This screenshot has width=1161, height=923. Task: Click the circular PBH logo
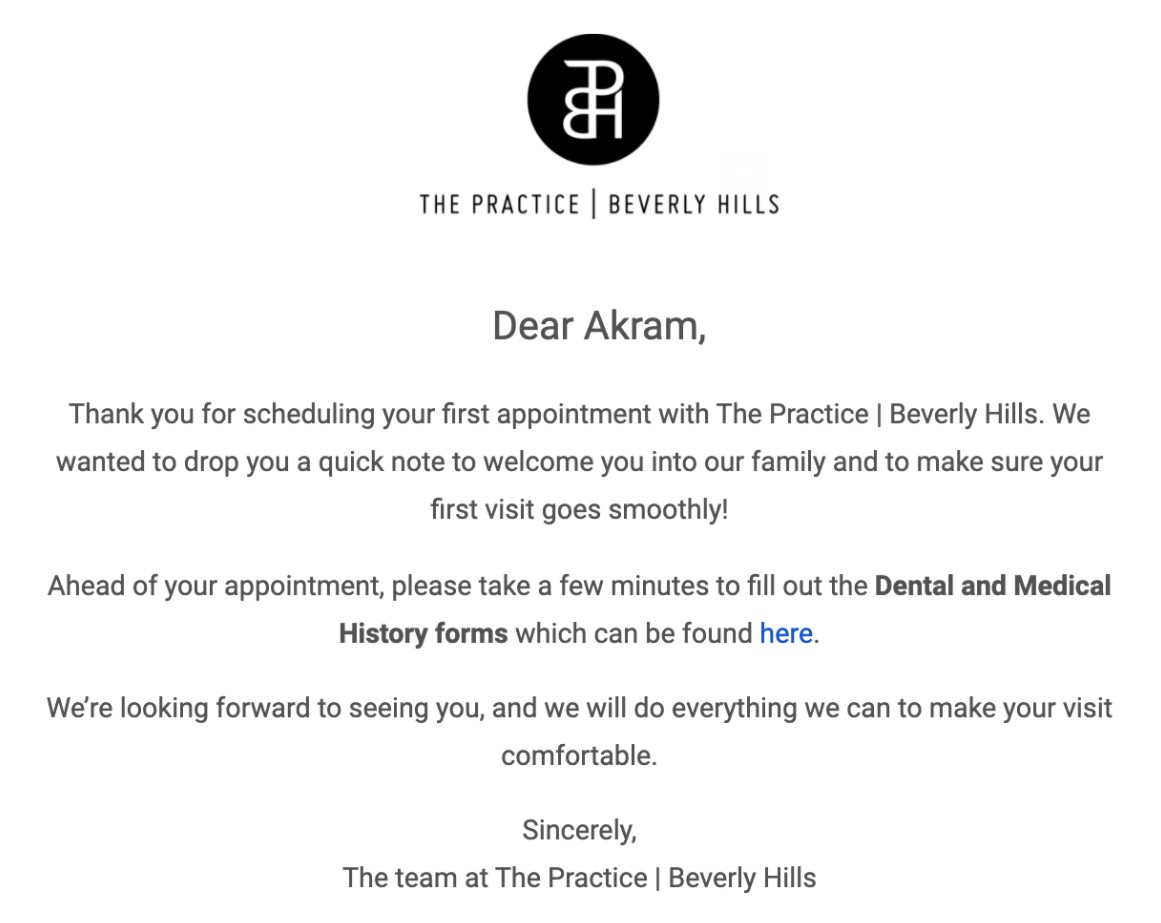(x=593, y=99)
